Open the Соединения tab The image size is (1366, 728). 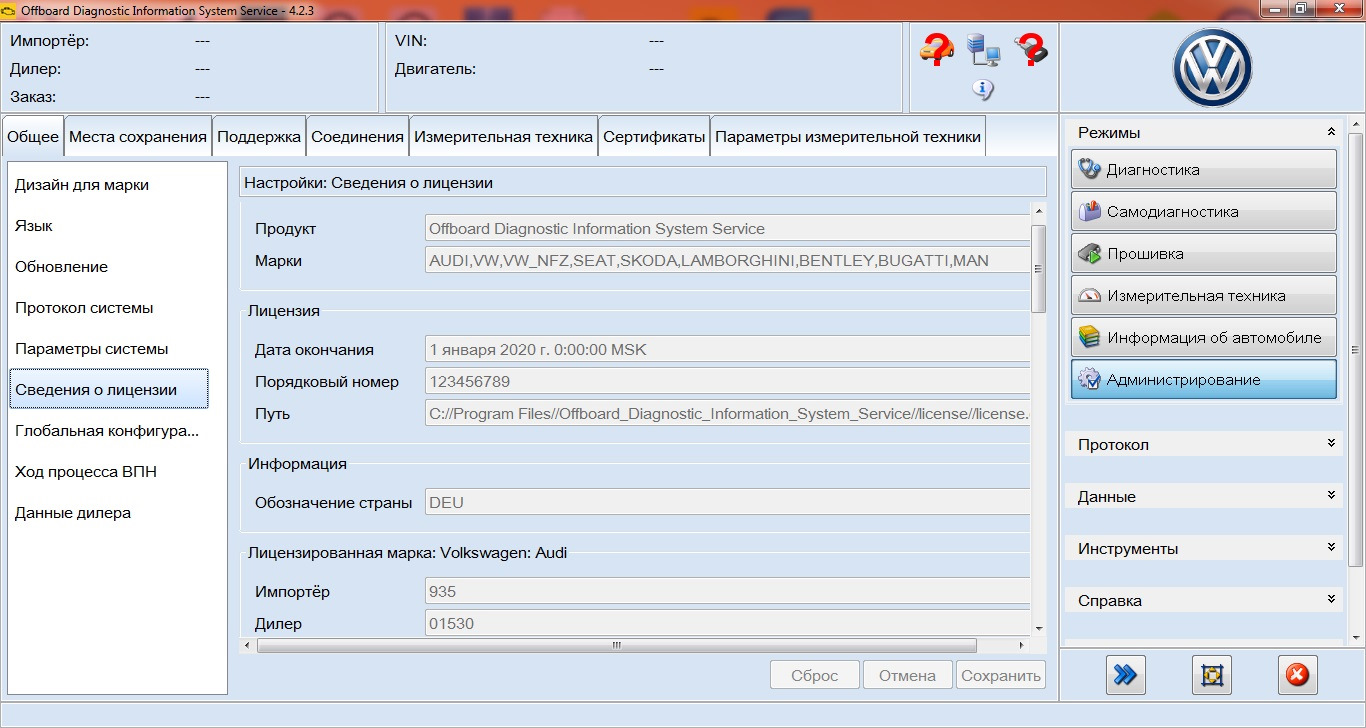(x=358, y=137)
